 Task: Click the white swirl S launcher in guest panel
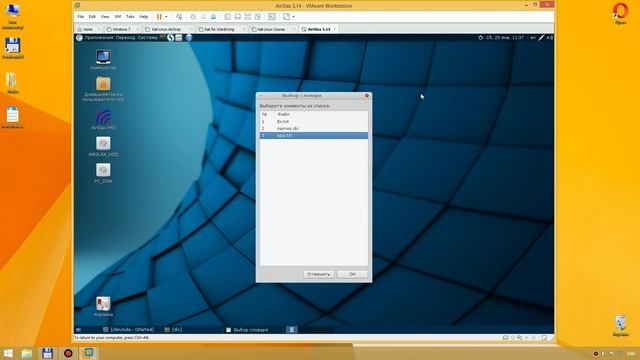(171, 38)
